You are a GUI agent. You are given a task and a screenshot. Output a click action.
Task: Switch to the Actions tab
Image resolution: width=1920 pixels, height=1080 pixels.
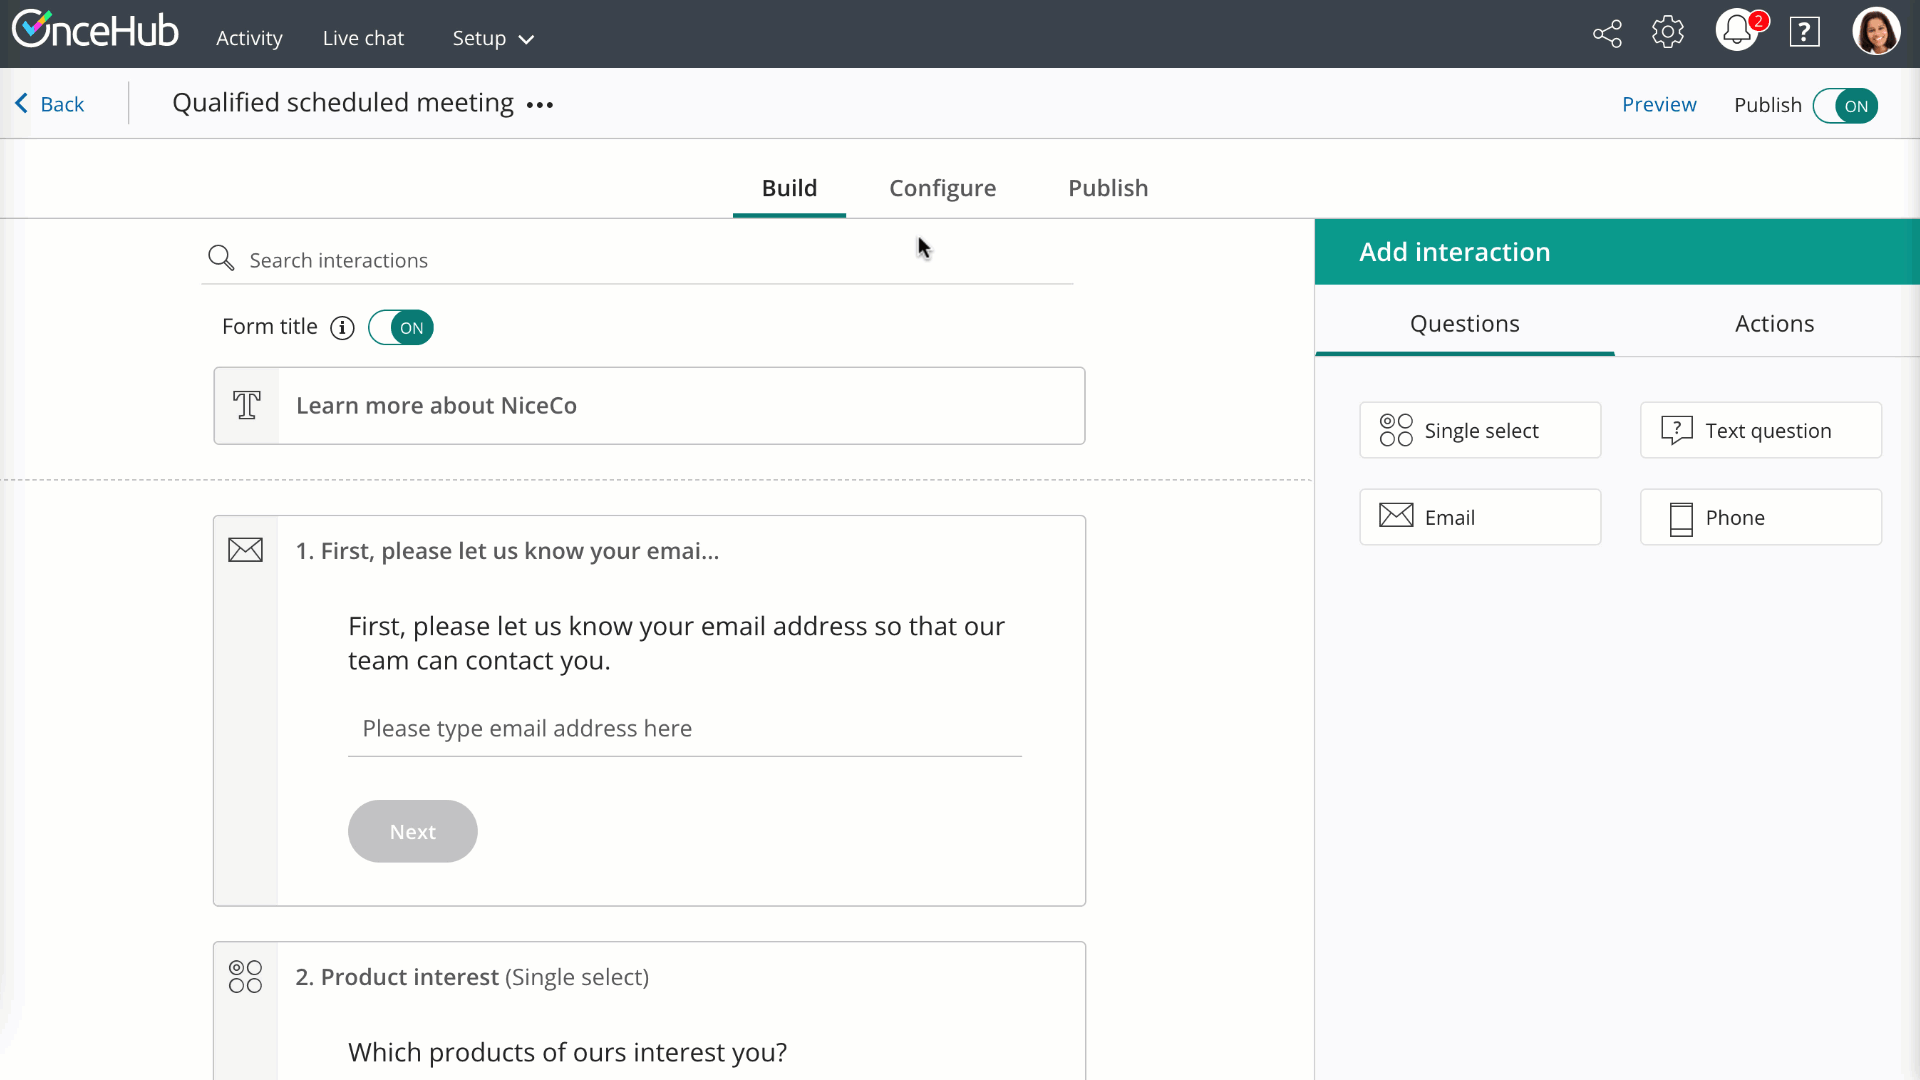coord(1774,324)
